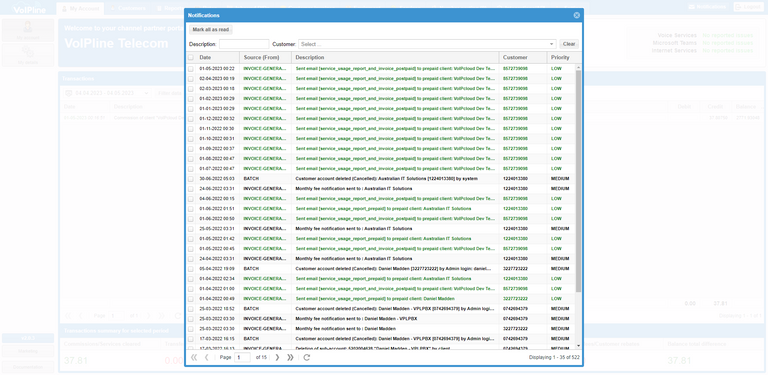Click customer 1224013380 in the 30-06-2022 row
The image size is (768, 375).
[515, 179]
